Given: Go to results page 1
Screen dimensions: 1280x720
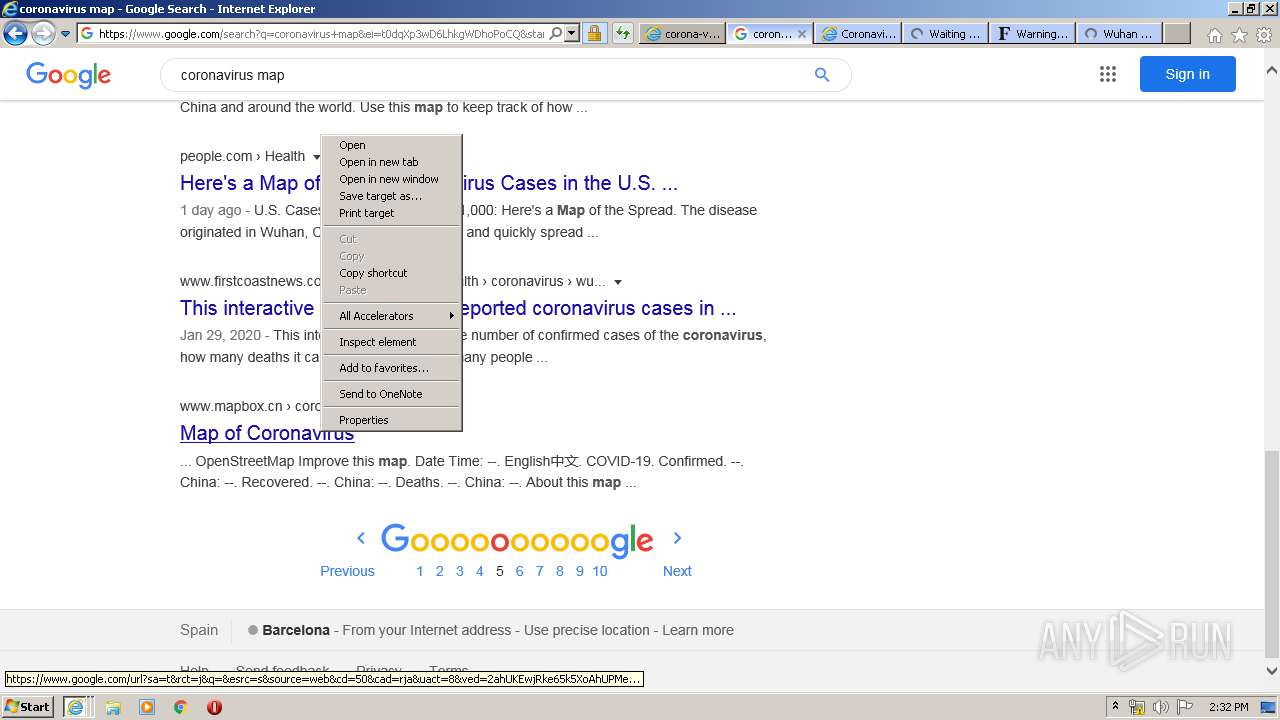Looking at the screenshot, I should click(420, 571).
